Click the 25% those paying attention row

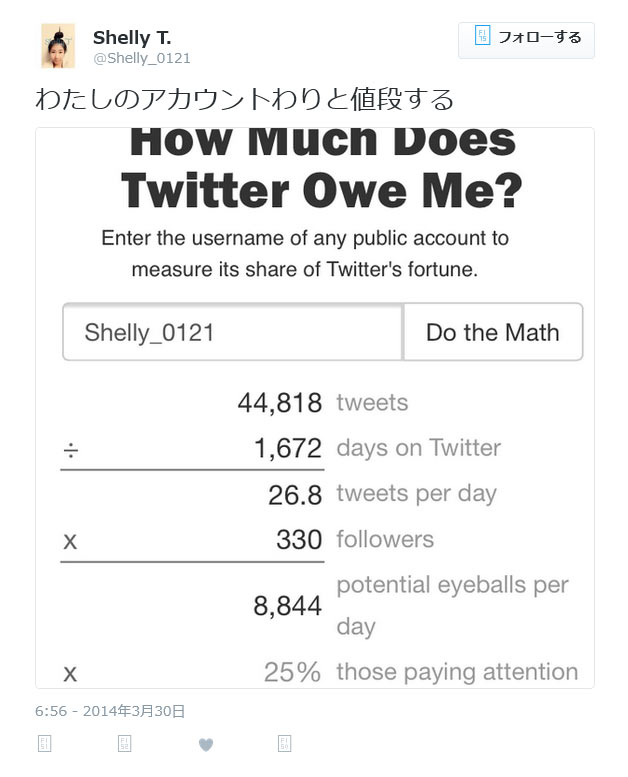point(321,672)
